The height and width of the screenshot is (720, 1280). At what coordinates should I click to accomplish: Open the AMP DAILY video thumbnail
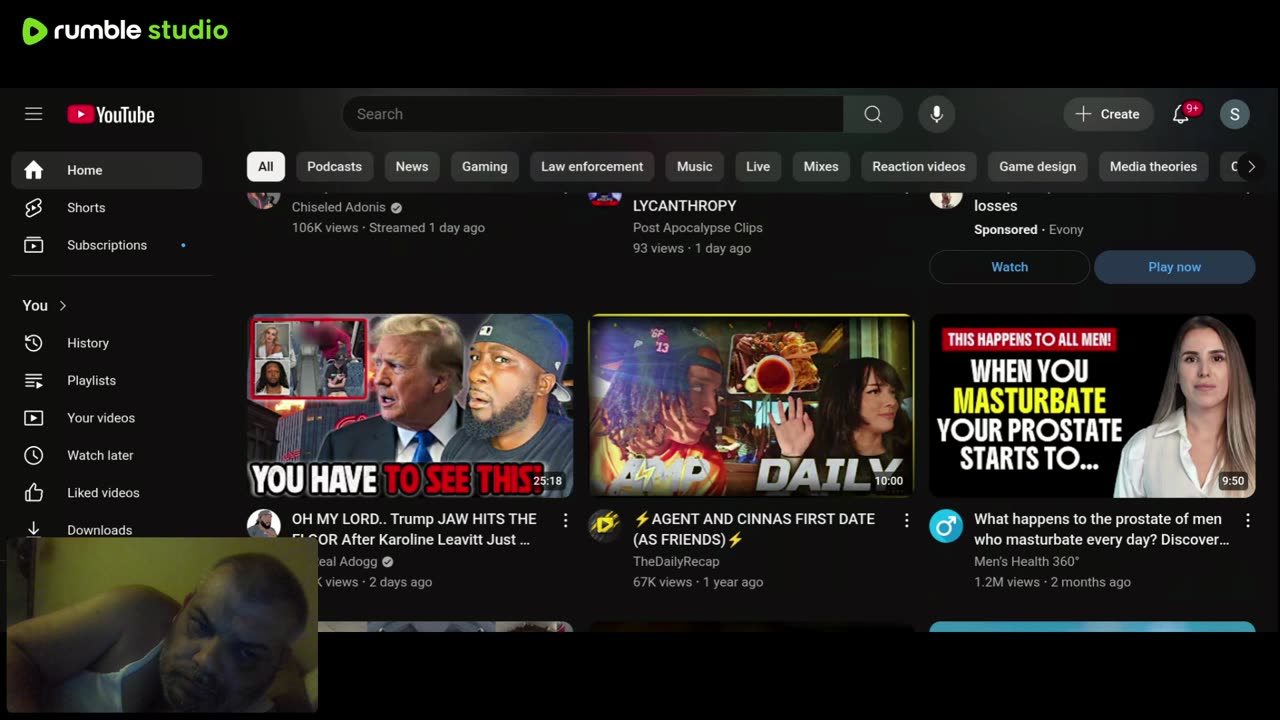coord(751,406)
